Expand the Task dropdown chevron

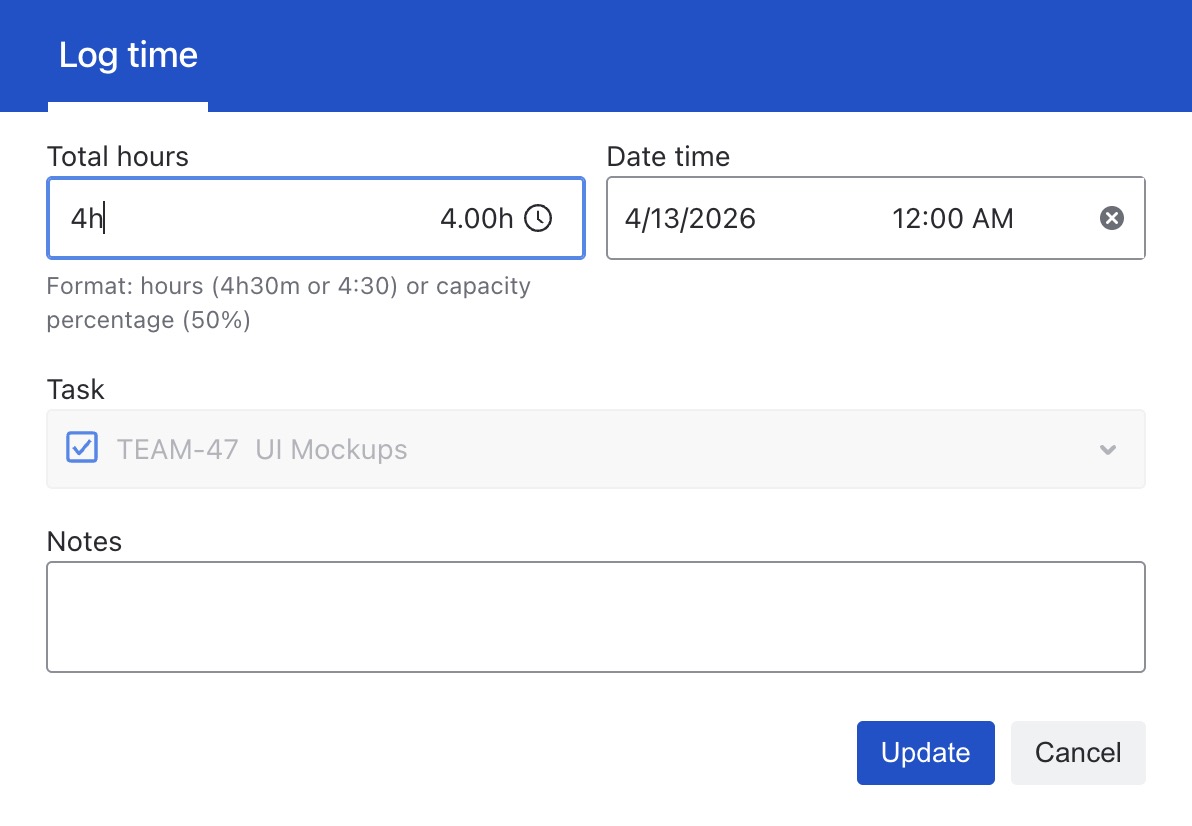(x=1107, y=450)
